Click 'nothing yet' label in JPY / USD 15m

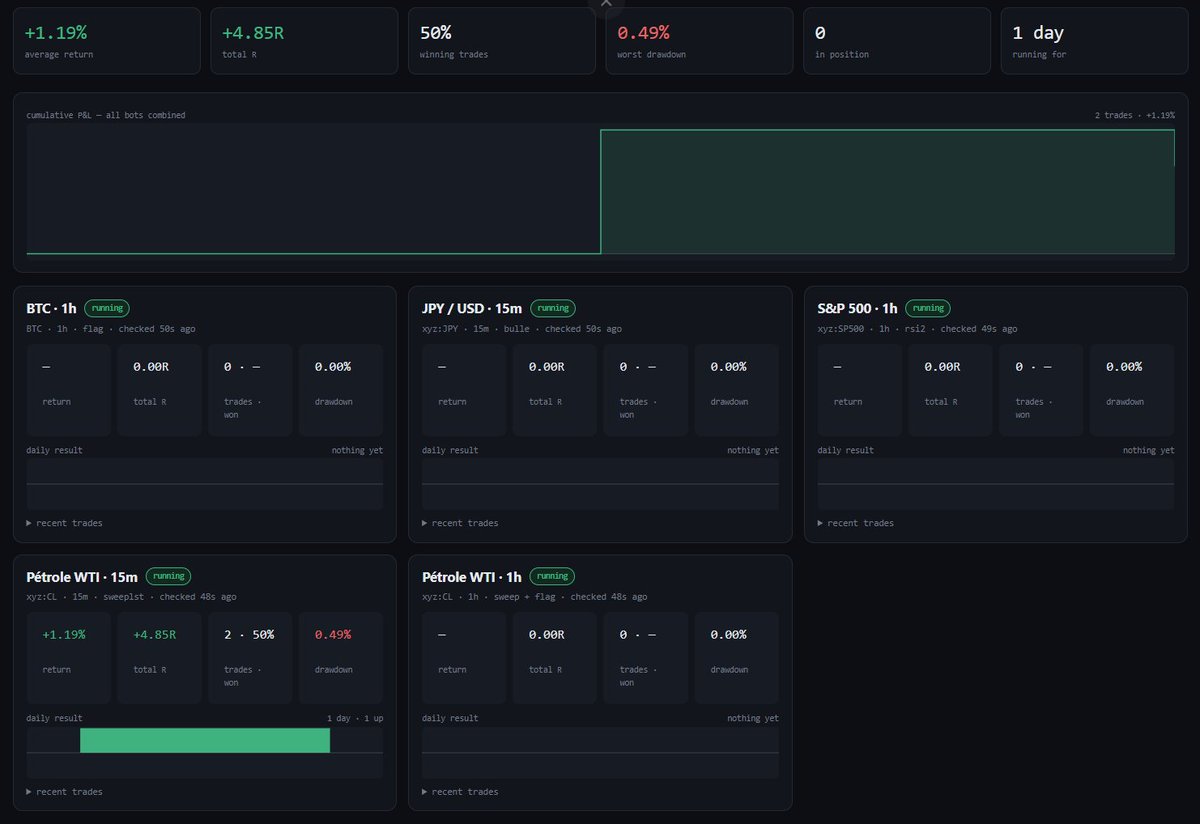pos(752,450)
